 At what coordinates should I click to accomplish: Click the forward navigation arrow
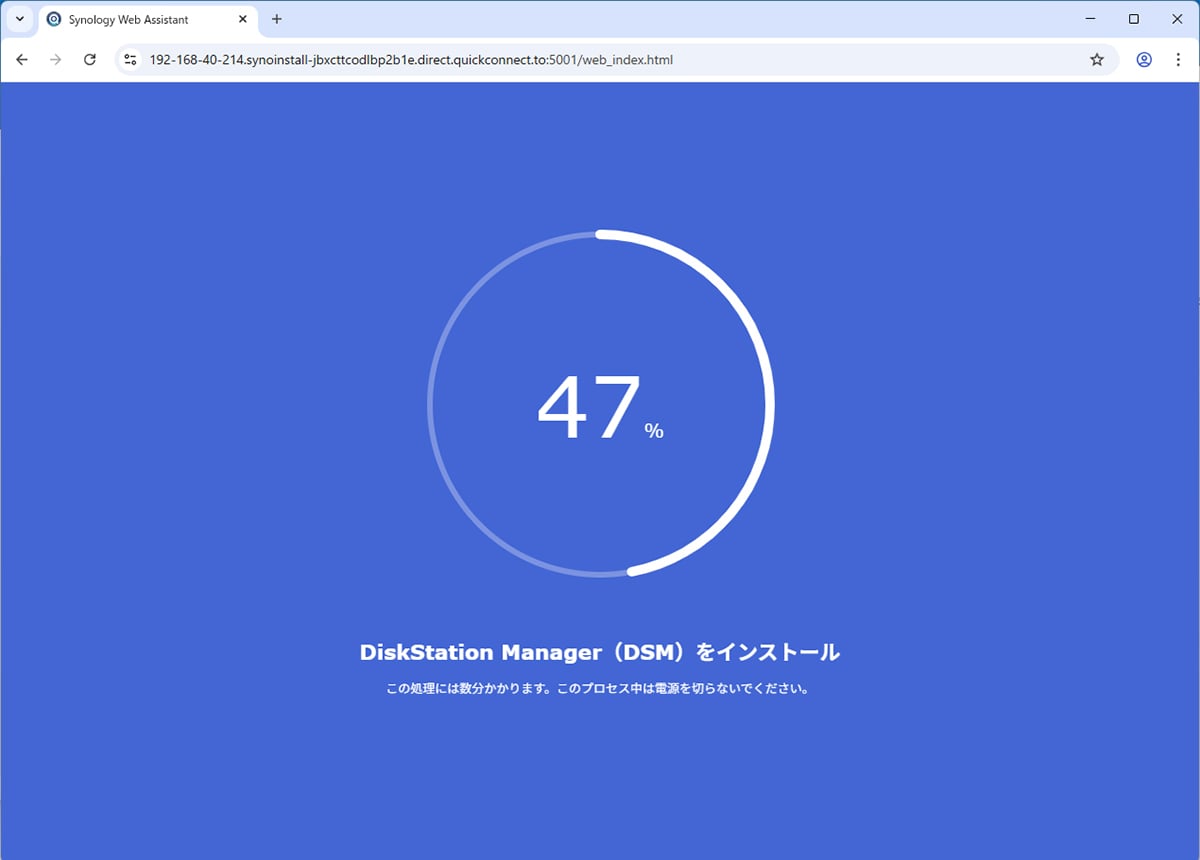56,60
